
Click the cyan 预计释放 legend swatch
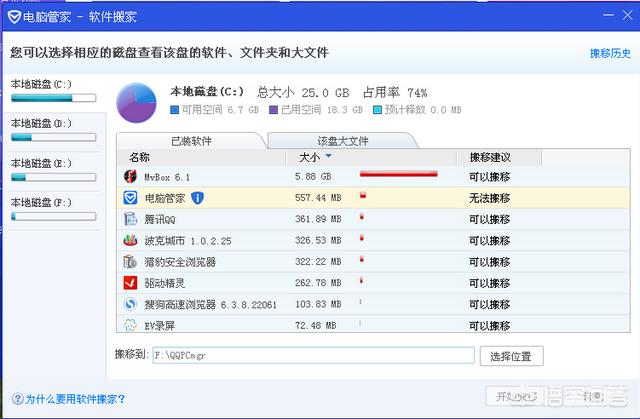point(377,110)
